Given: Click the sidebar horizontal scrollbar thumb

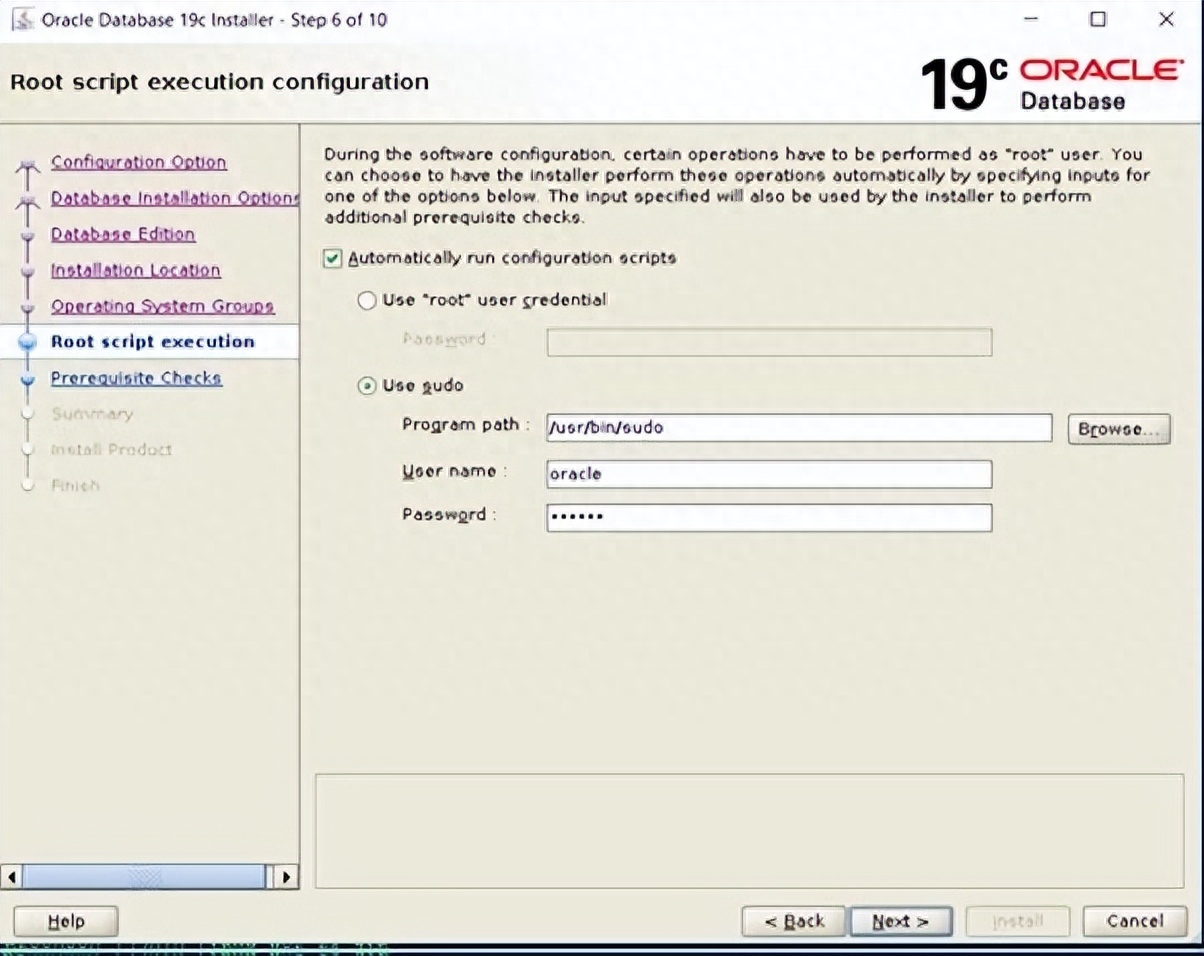Looking at the screenshot, I should click(145, 877).
